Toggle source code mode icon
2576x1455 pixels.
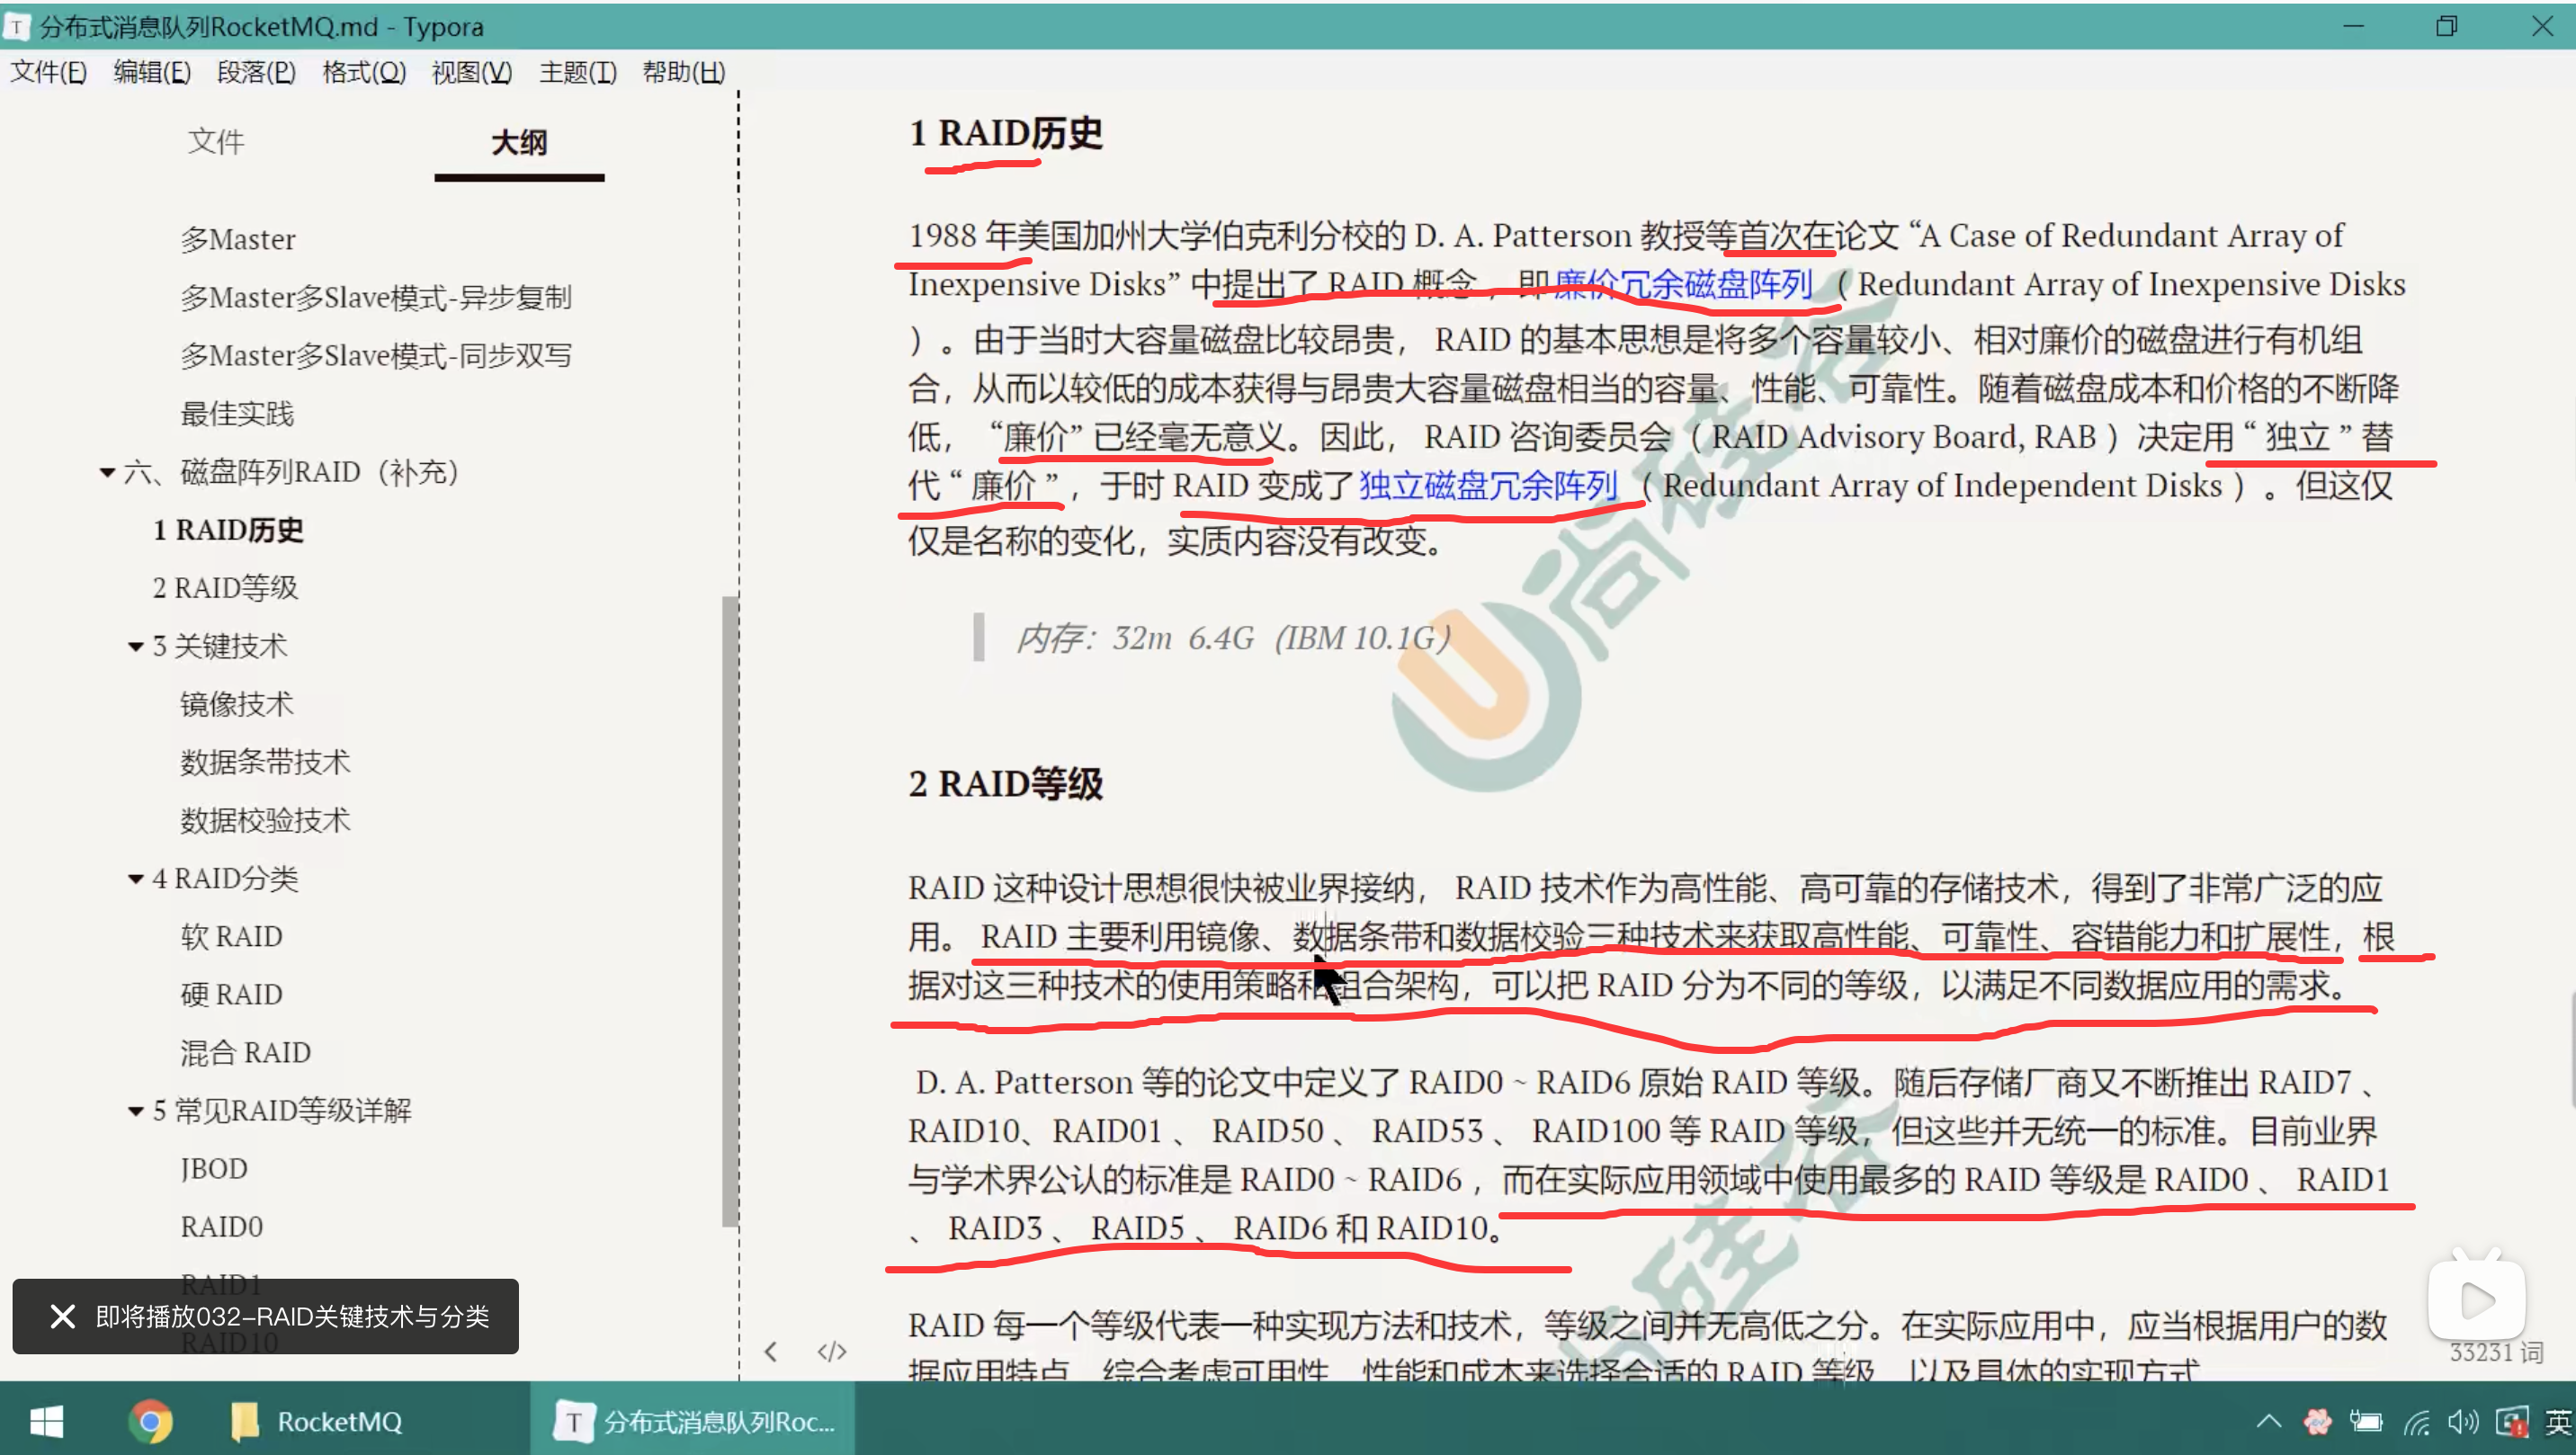(x=831, y=1352)
